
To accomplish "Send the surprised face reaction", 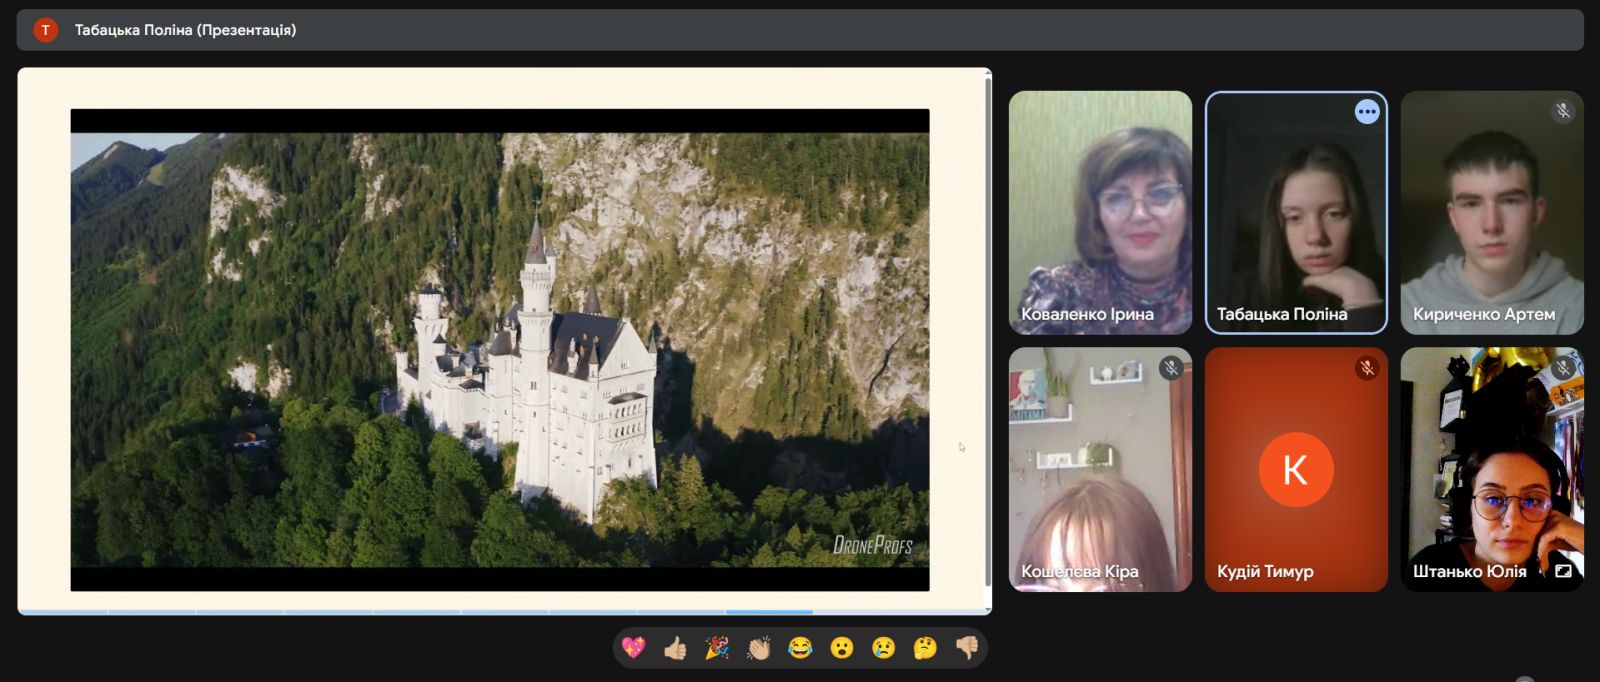I will click(x=842, y=648).
